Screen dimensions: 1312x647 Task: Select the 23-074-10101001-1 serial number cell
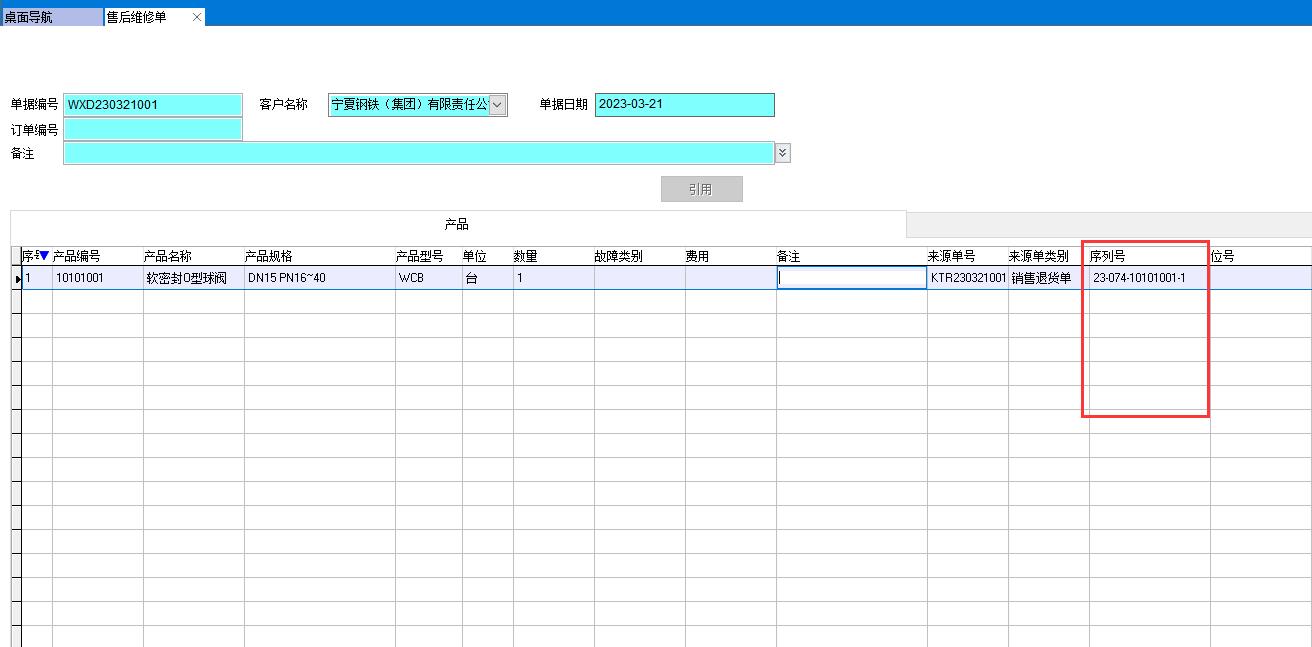point(1139,278)
